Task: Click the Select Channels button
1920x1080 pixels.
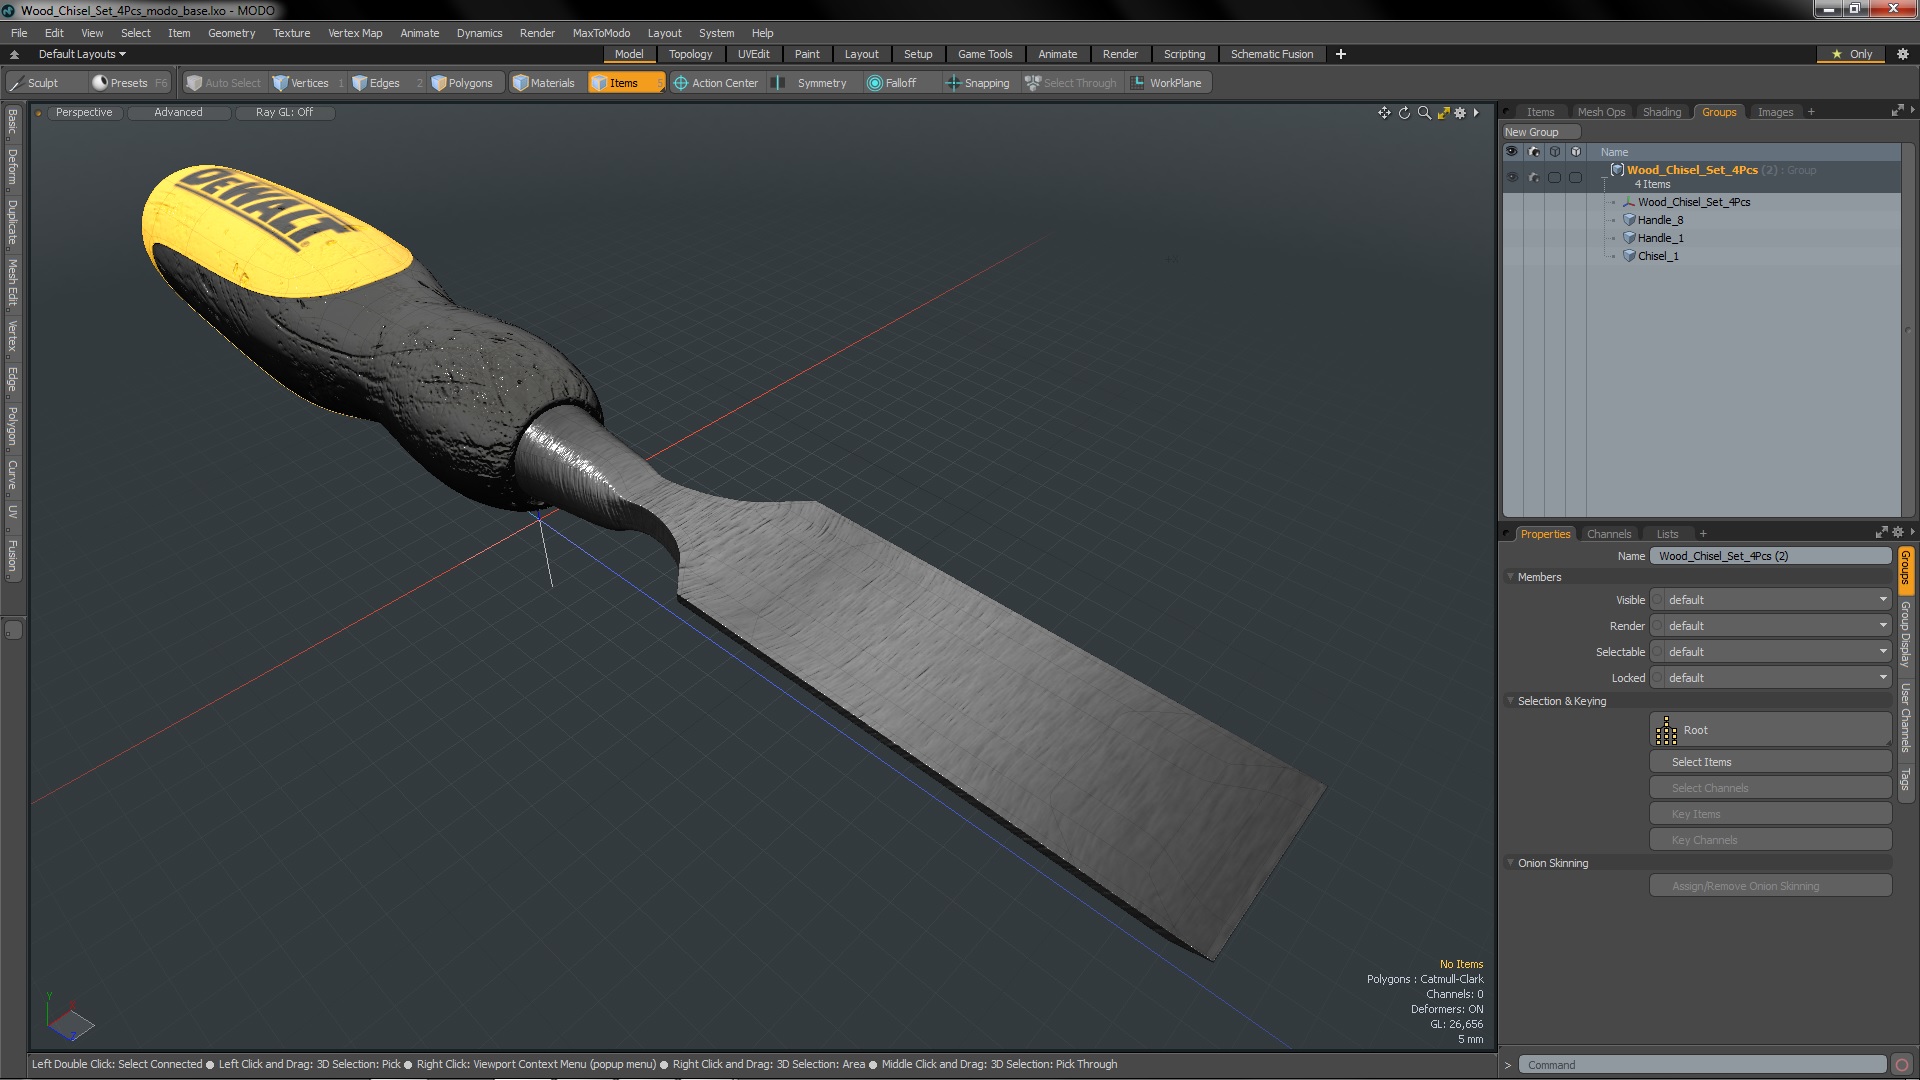Action: 1770,788
